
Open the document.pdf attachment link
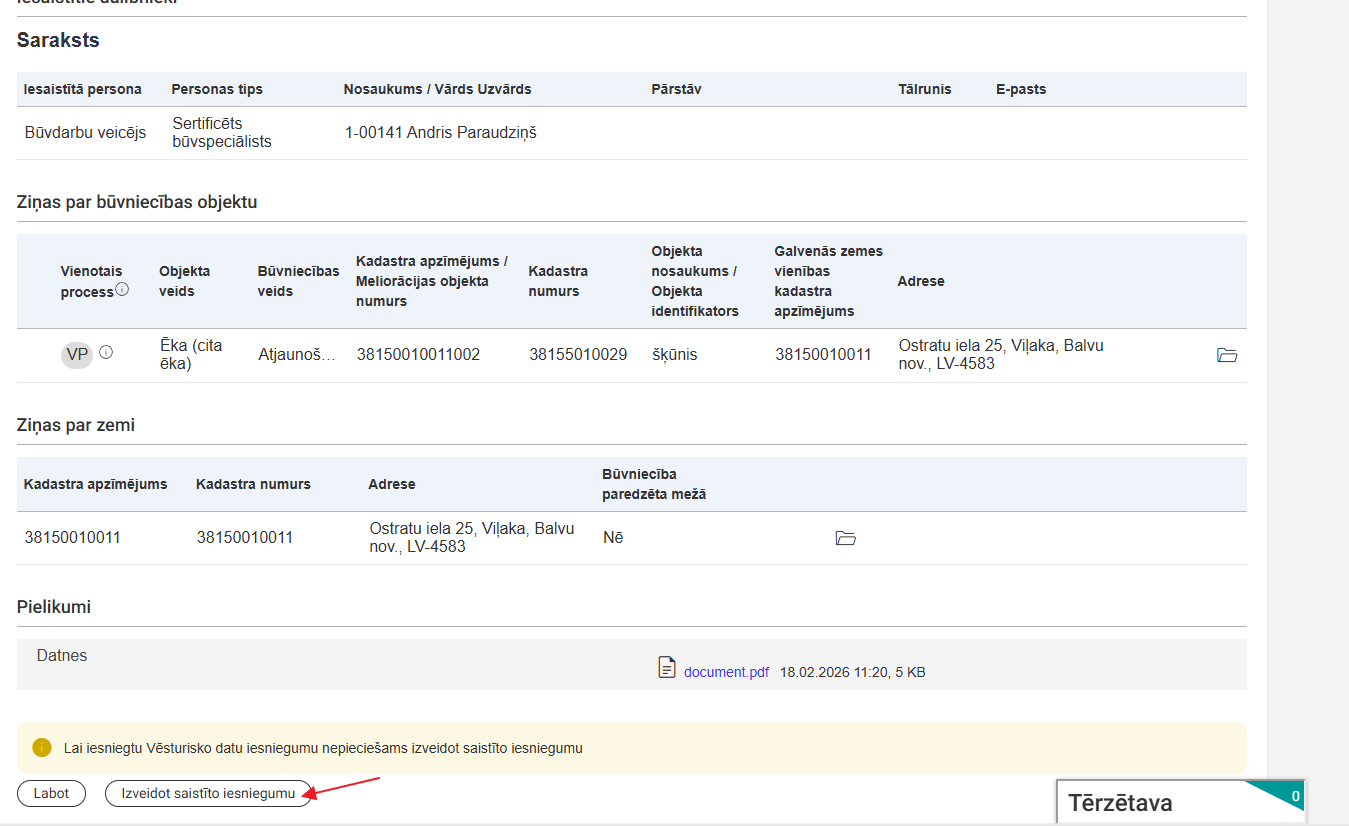pos(726,672)
